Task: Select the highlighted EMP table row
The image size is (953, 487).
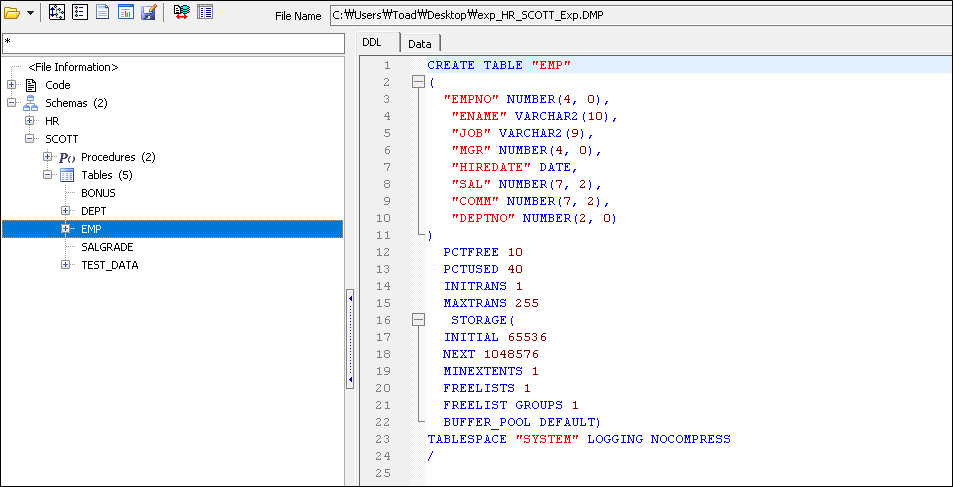Action: coord(173,229)
